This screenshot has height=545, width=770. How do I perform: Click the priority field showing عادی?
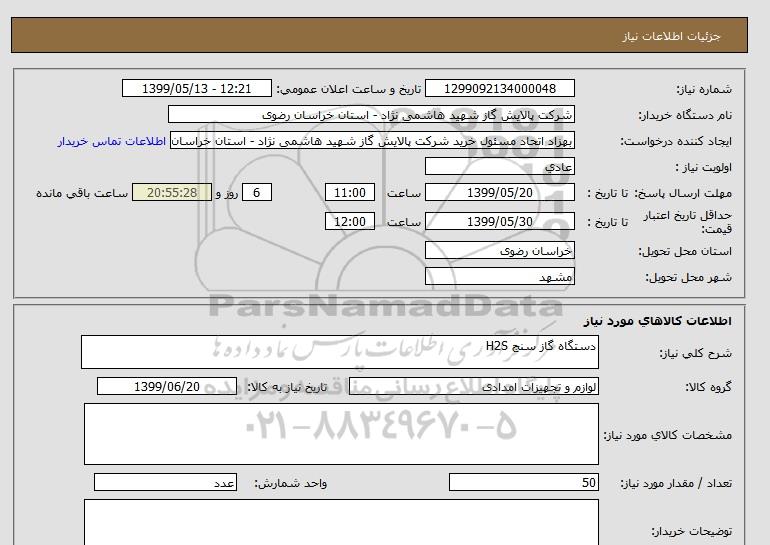click(x=499, y=166)
